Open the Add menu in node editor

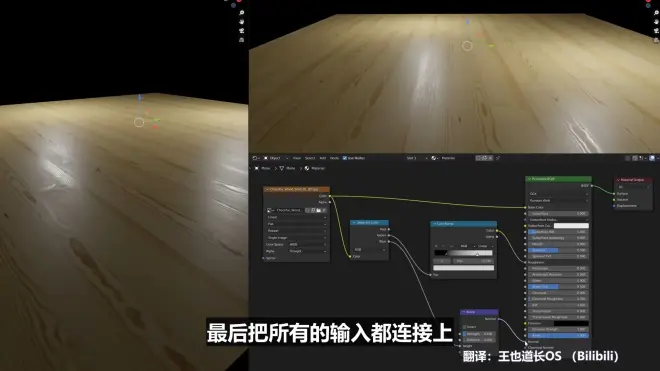[x=323, y=158]
